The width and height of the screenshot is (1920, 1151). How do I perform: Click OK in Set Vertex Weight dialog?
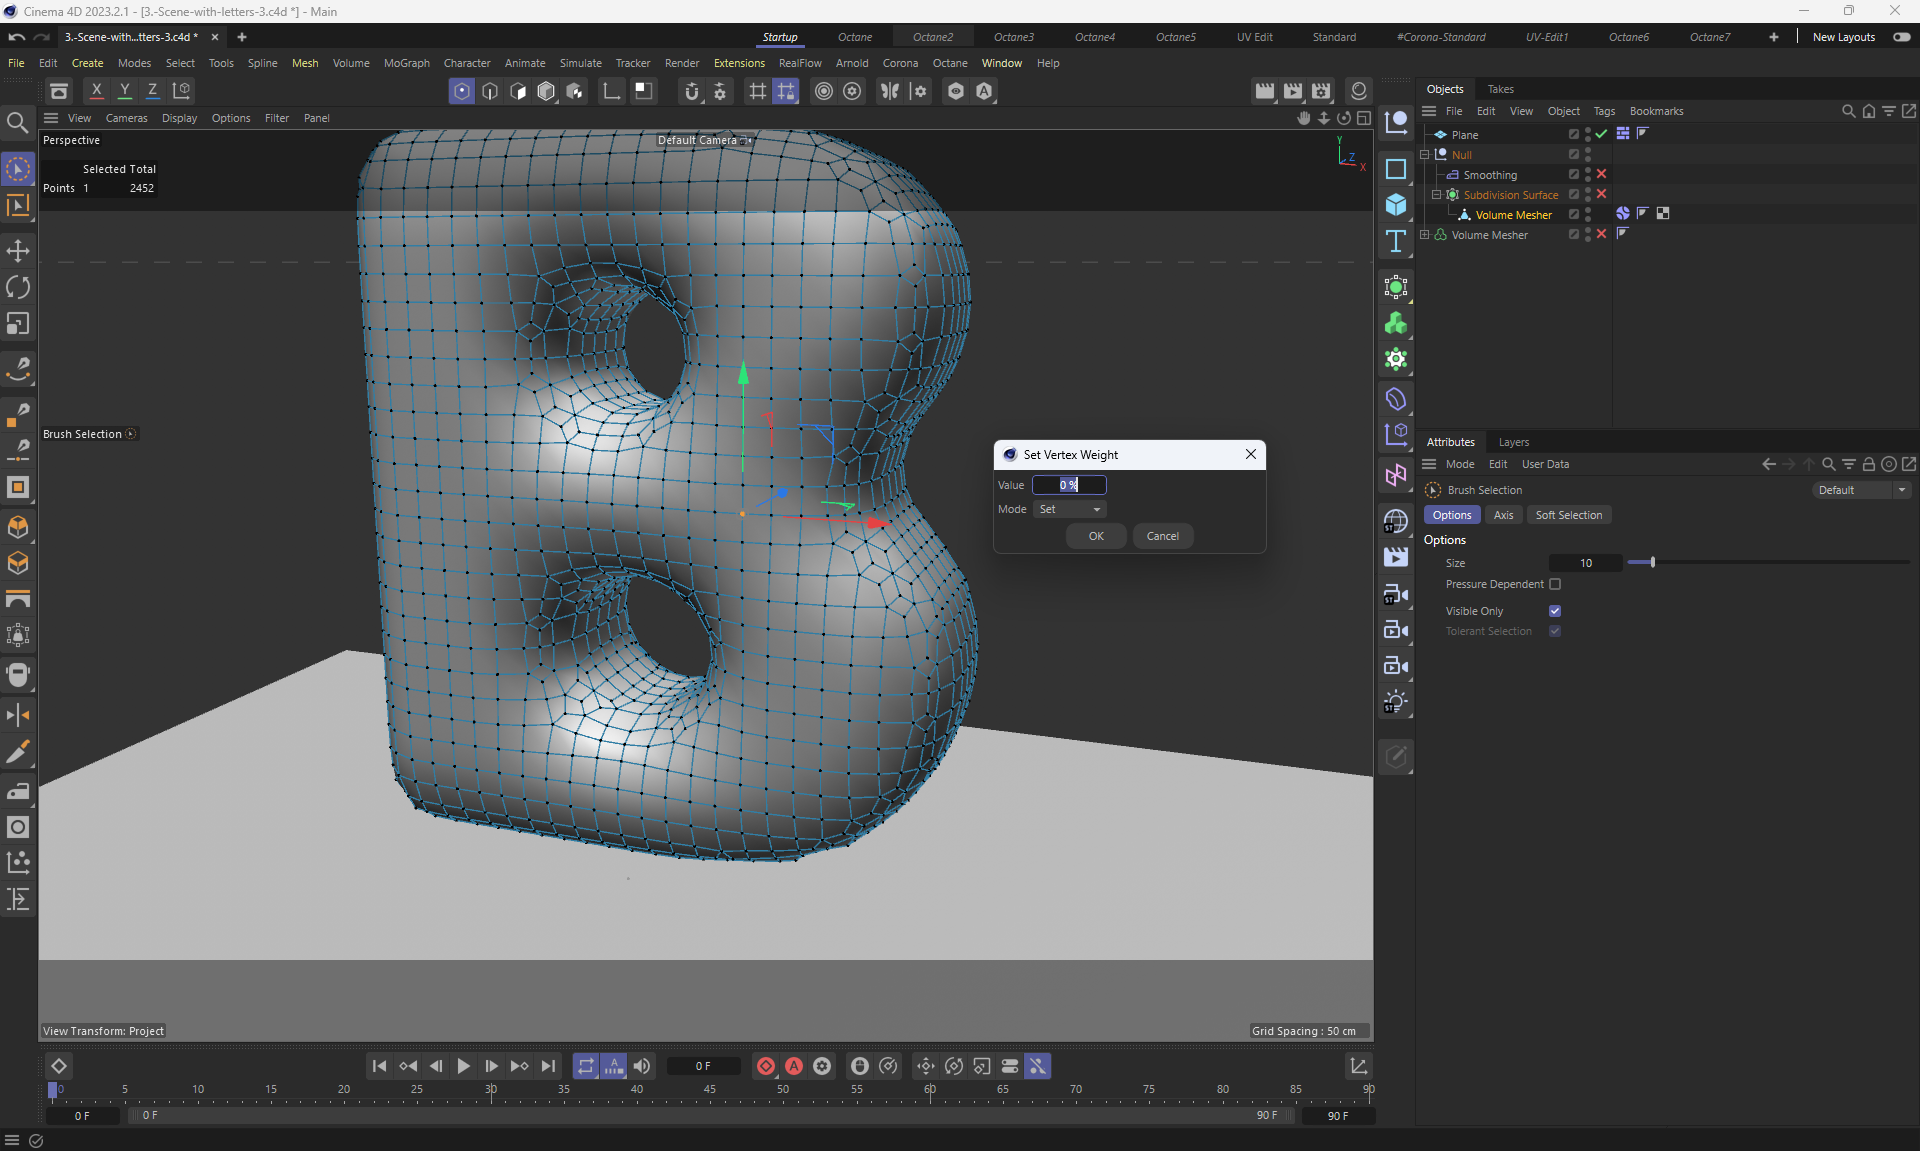click(x=1096, y=536)
